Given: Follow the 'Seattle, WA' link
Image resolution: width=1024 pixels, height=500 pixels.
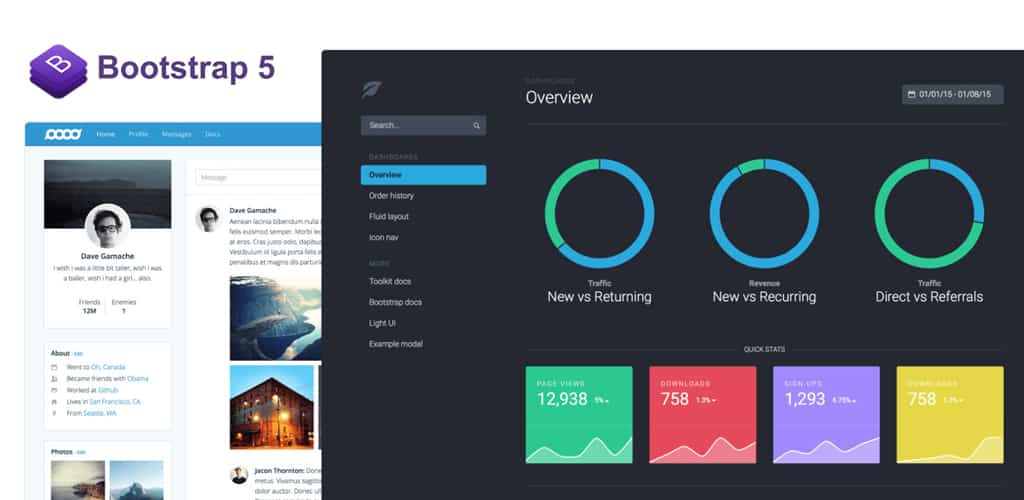Looking at the screenshot, I should pos(100,413).
